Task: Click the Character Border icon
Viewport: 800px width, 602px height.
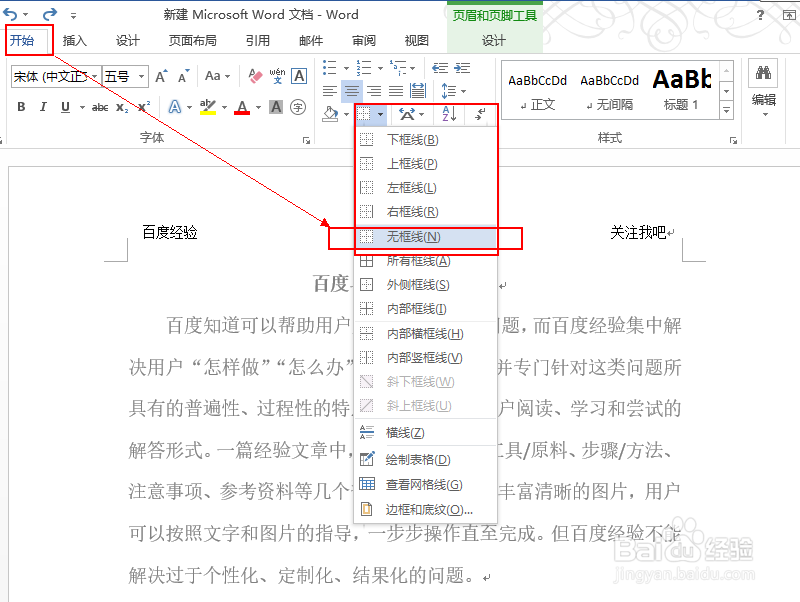Action: tap(299, 77)
